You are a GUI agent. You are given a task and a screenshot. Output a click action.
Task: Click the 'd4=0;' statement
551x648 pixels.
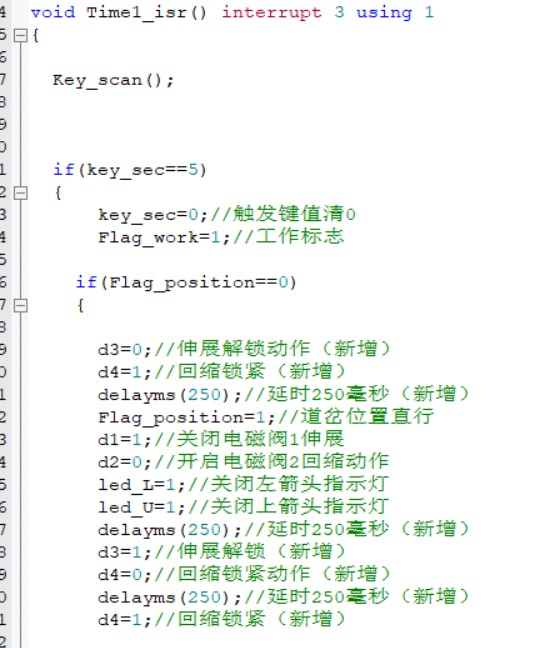coord(125,575)
